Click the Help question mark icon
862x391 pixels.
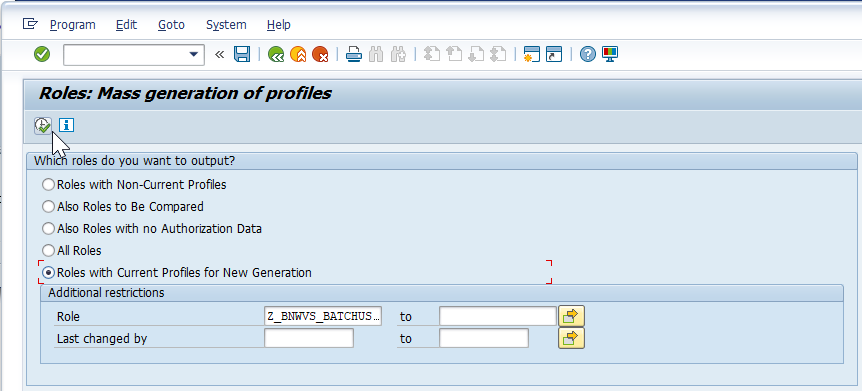click(588, 54)
